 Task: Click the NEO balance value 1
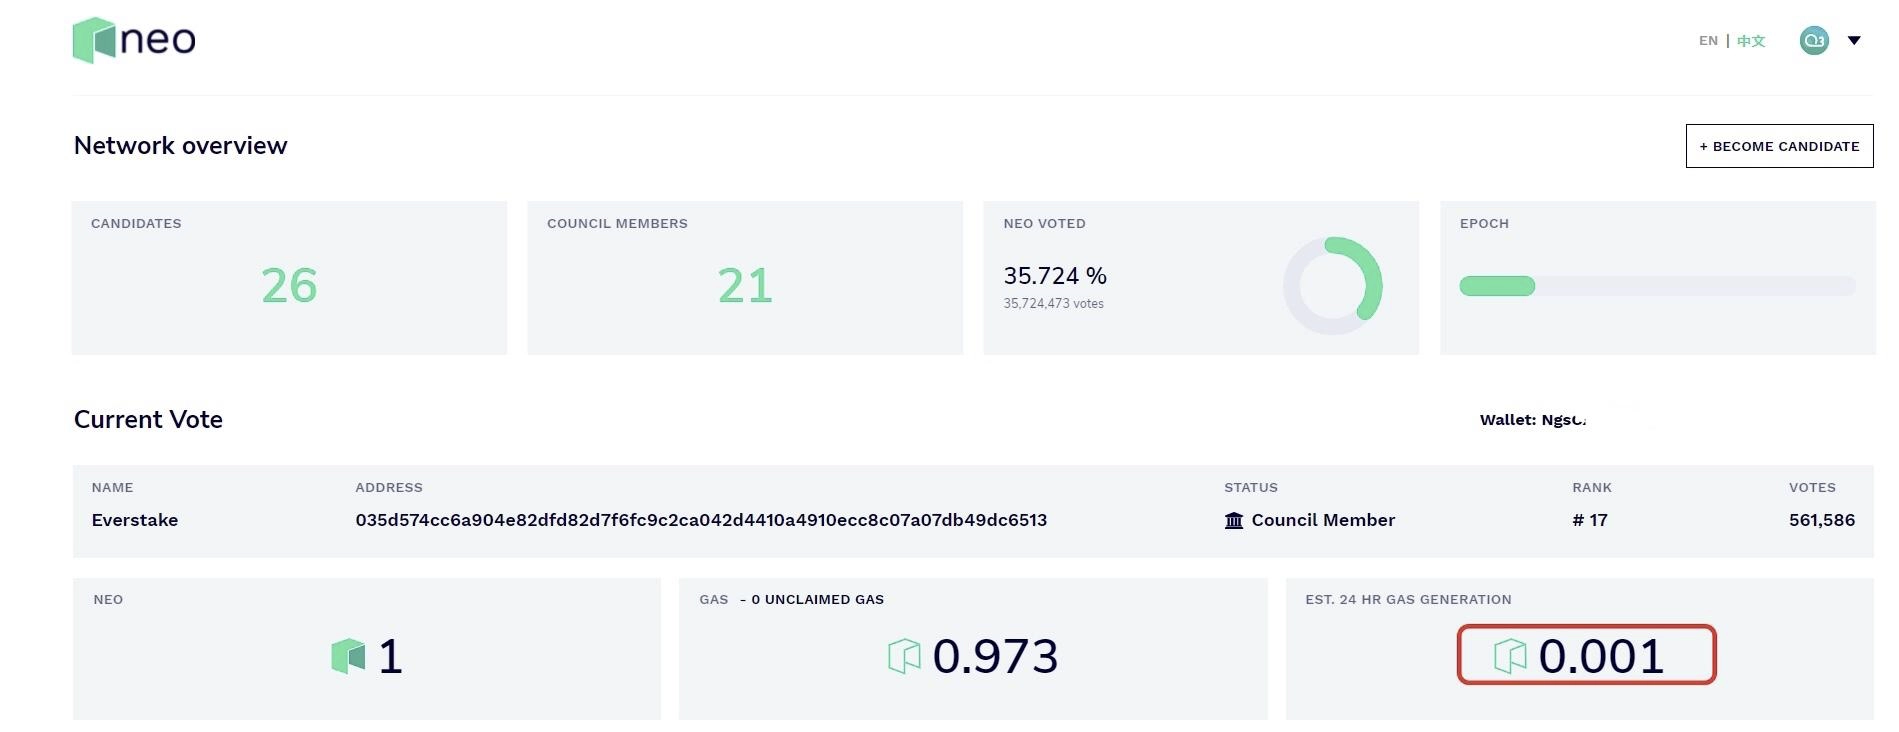coord(390,656)
